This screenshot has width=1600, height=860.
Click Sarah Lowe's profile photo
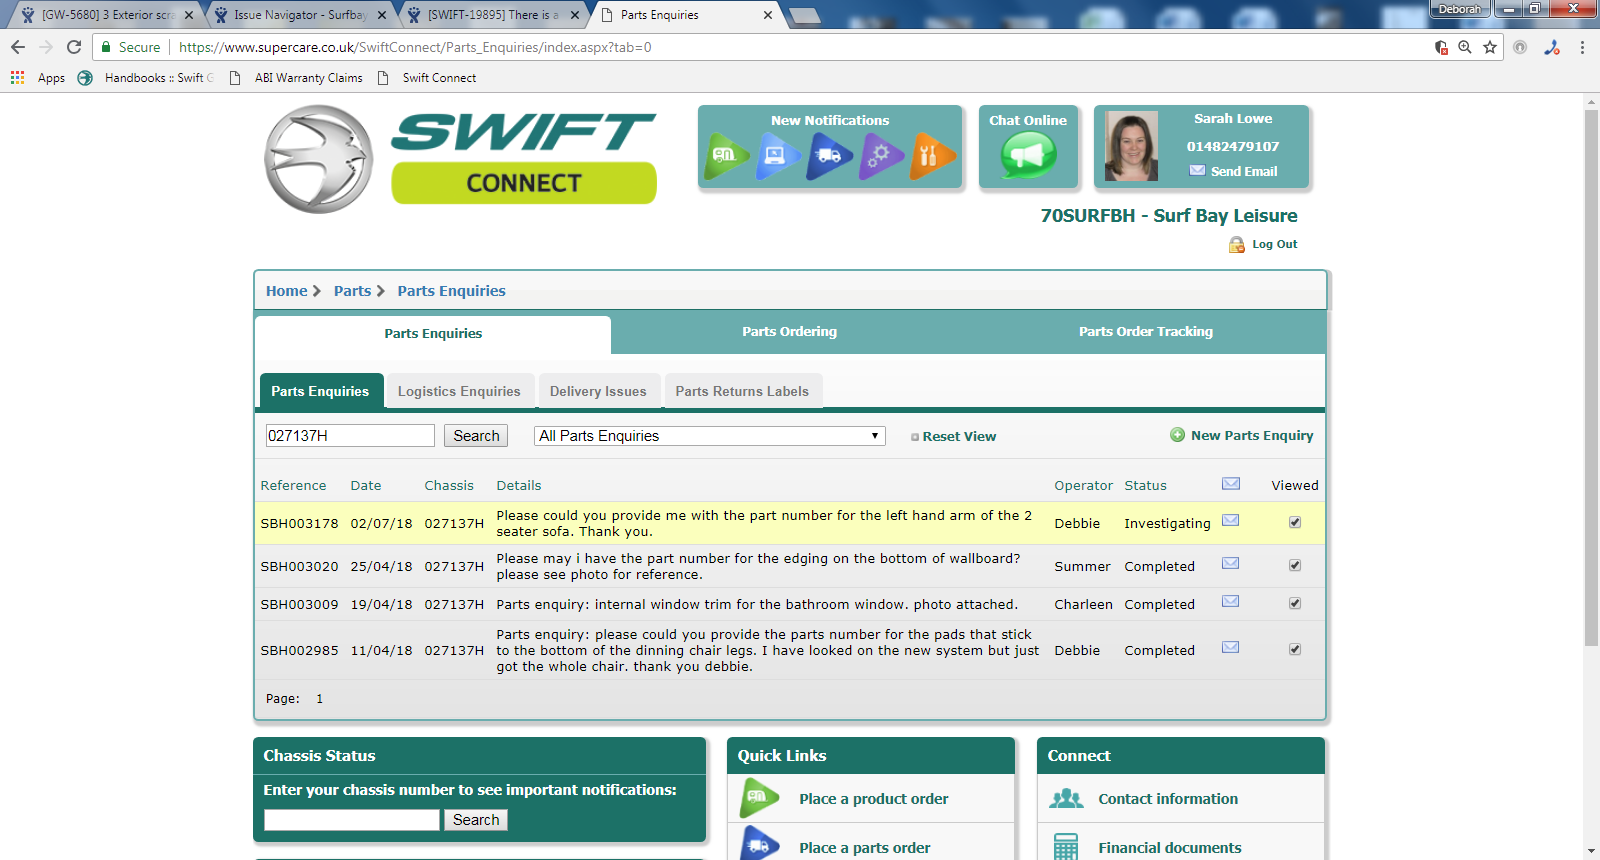1132,146
